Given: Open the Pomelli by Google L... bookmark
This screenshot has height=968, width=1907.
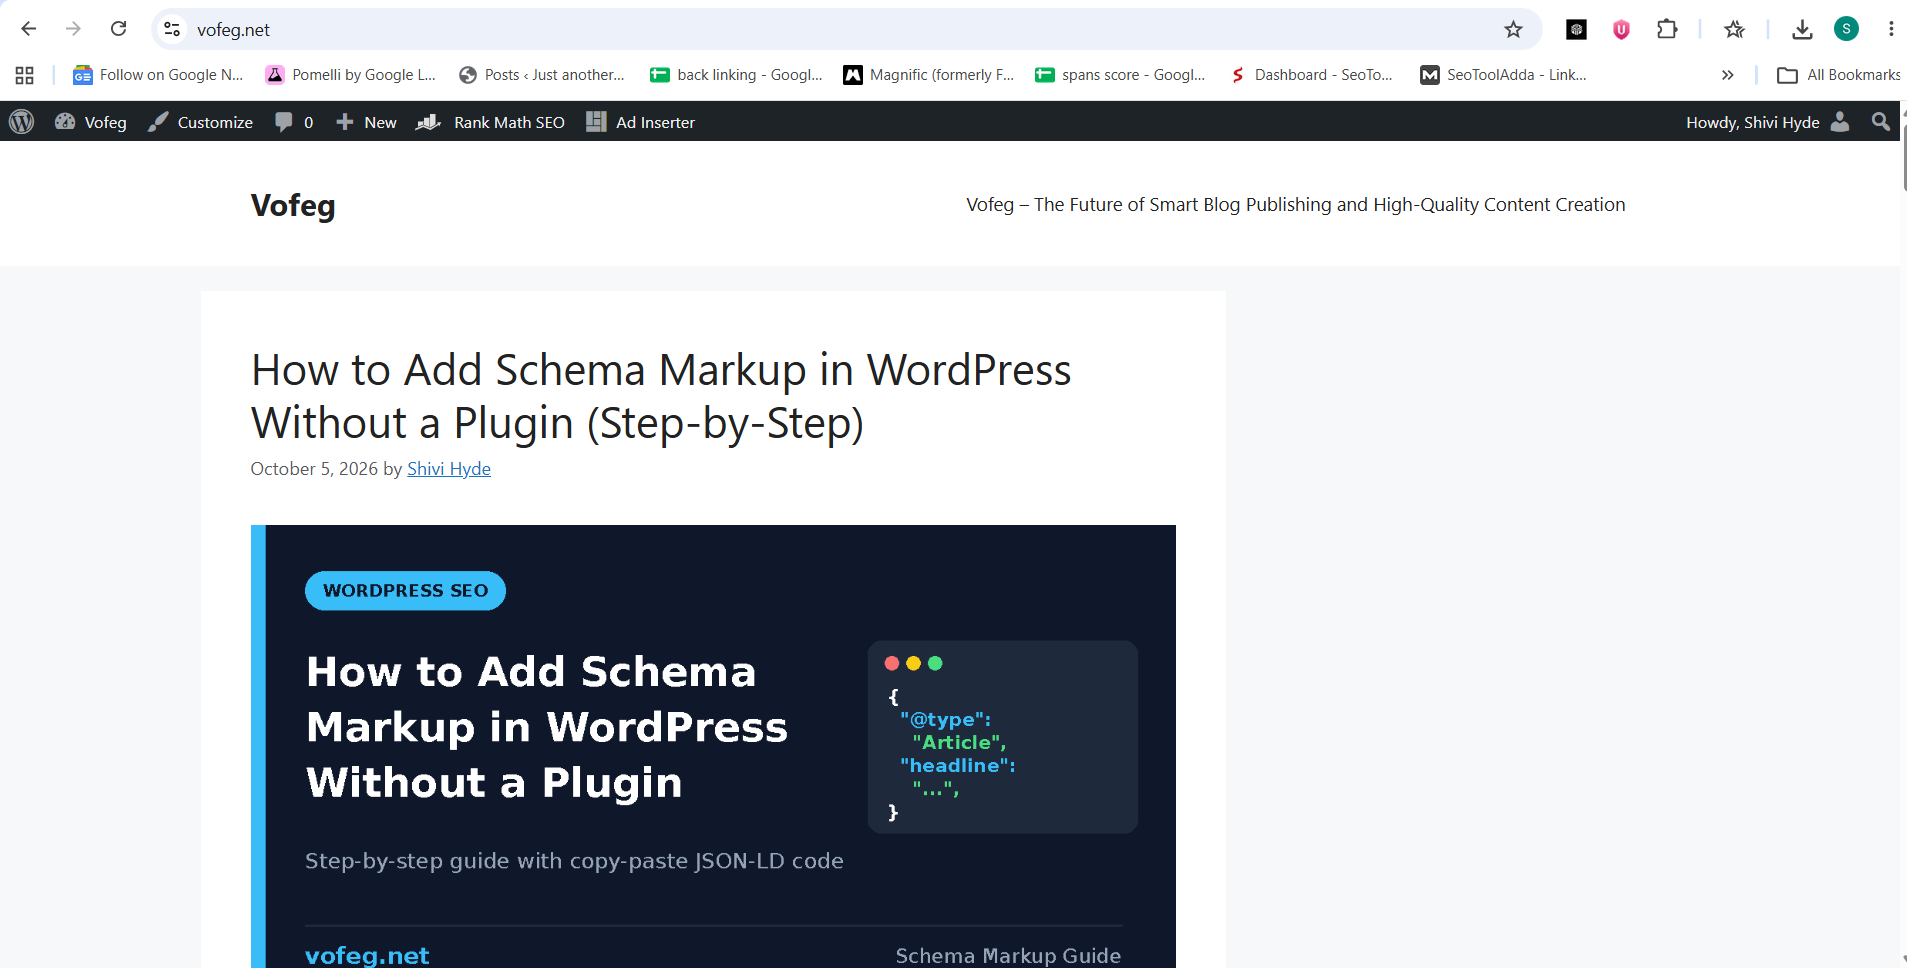Looking at the screenshot, I should (x=350, y=75).
